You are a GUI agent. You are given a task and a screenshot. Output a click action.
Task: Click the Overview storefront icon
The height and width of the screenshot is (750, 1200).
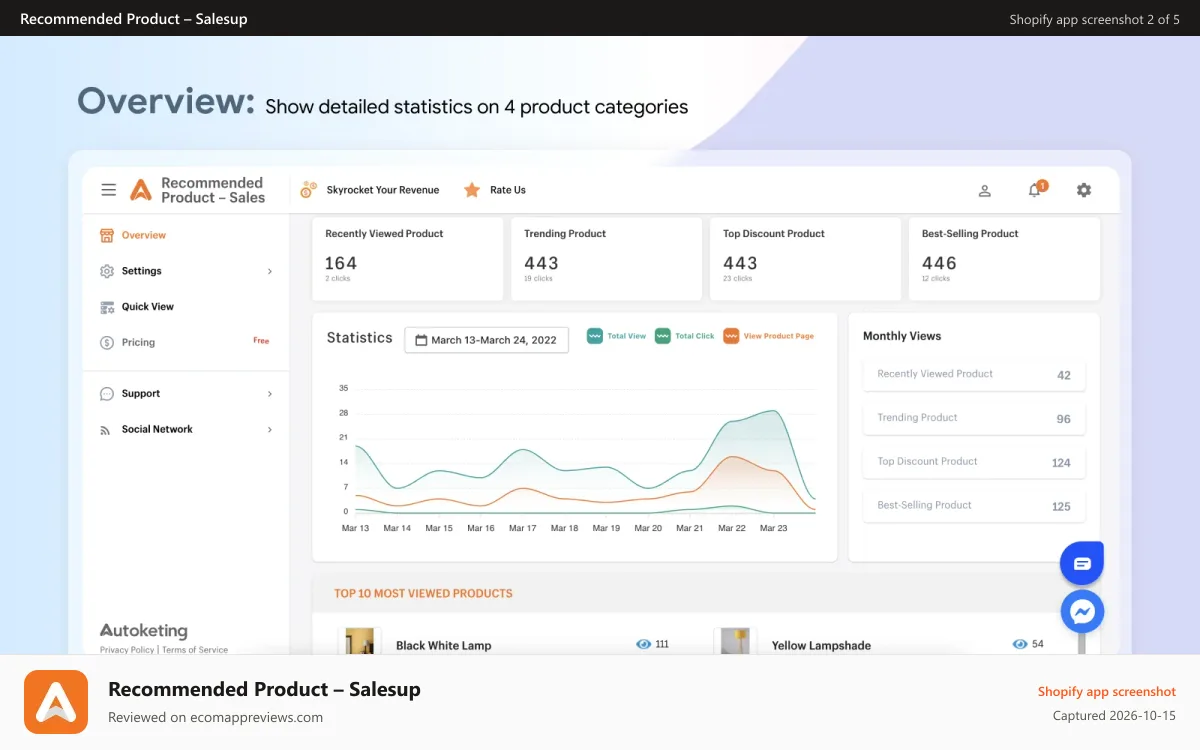pyautogui.click(x=107, y=235)
